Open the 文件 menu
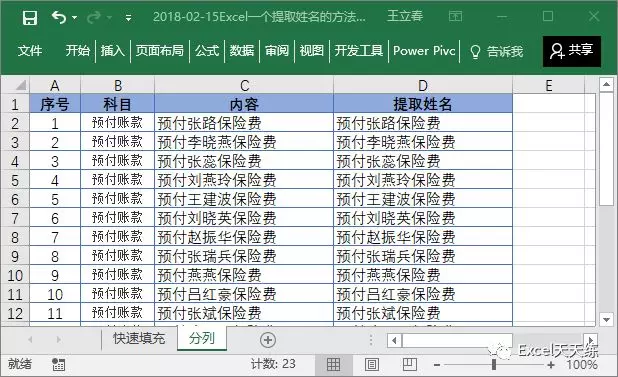 point(30,51)
